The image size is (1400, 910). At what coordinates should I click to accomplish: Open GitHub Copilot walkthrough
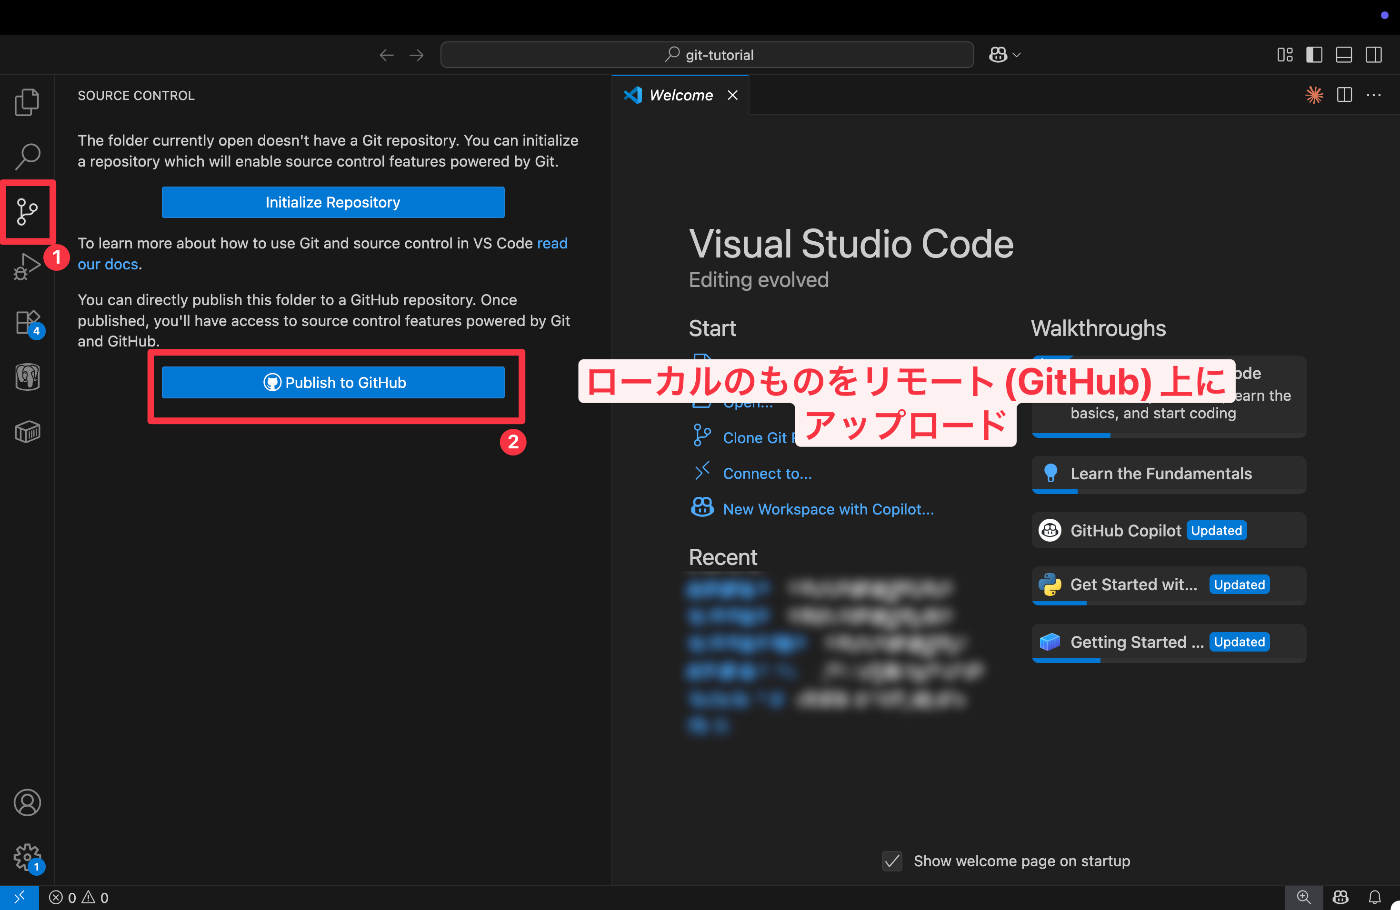pyautogui.click(x=1169, y=530)
